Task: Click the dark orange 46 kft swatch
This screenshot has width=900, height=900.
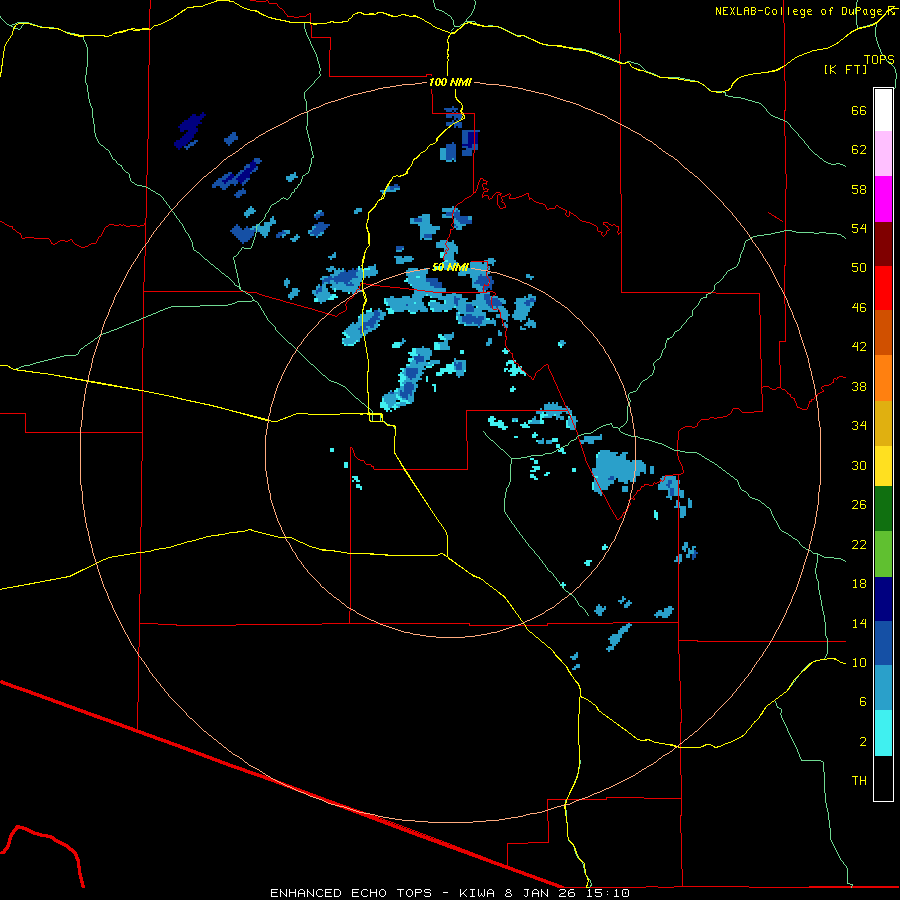Action: click(x=883, y=333)
